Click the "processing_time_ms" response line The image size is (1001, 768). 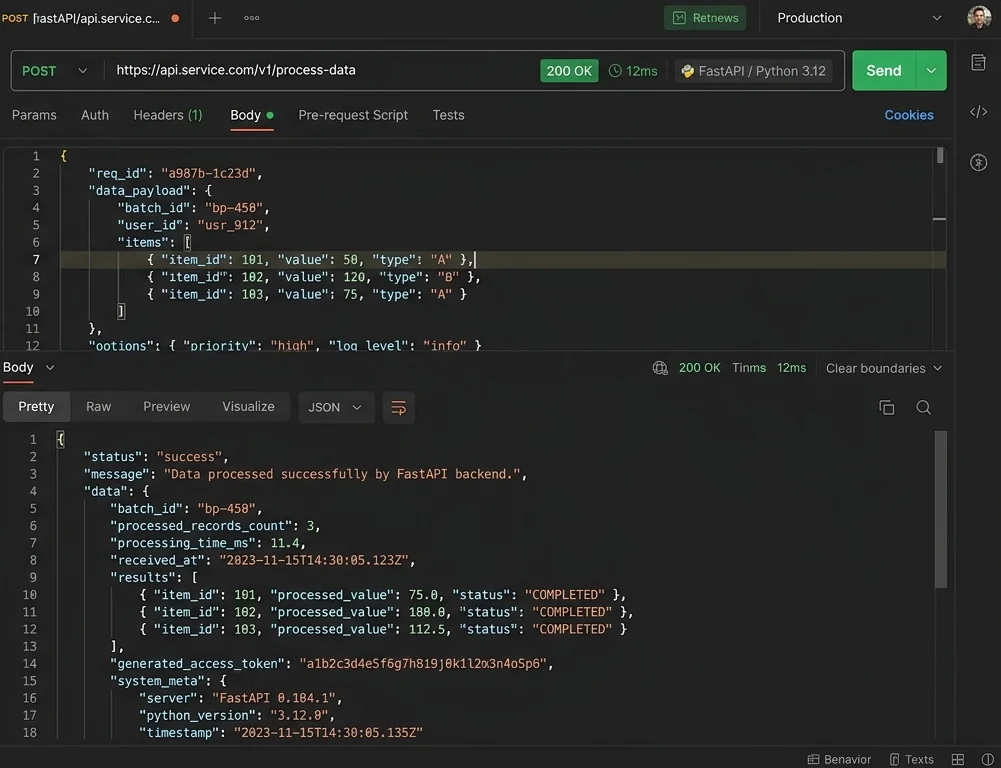[208, 543]
